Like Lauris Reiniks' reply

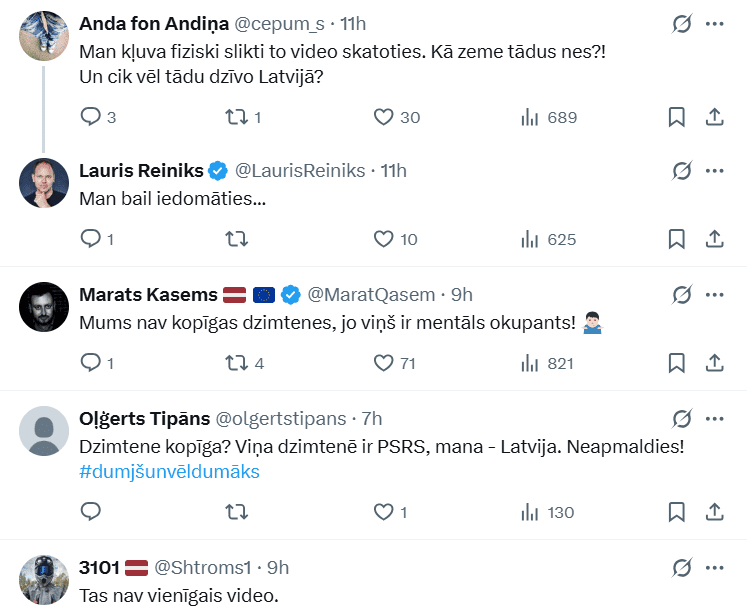383,239
